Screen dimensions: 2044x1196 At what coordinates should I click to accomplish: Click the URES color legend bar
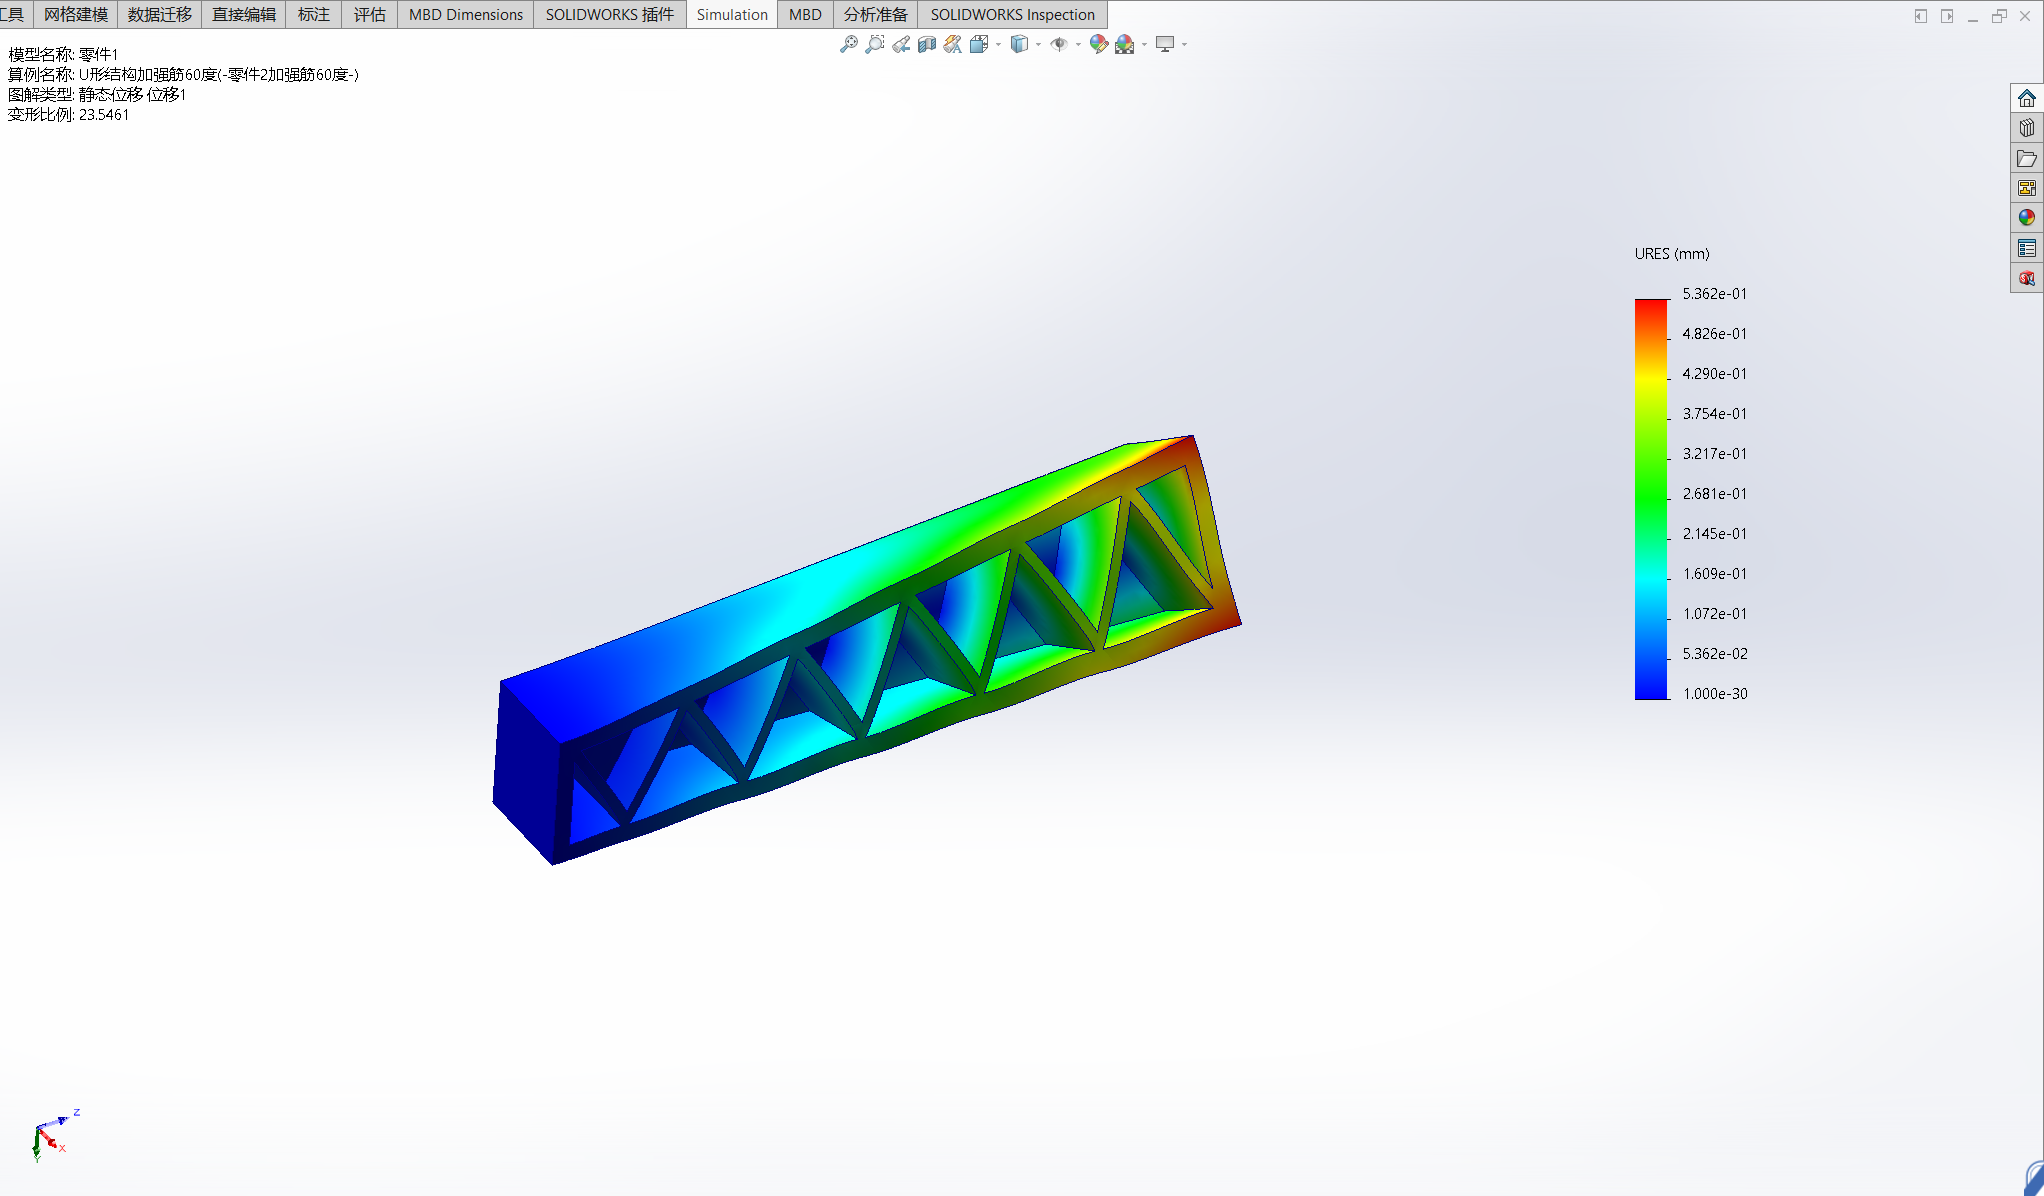(x=1651, y=498)
